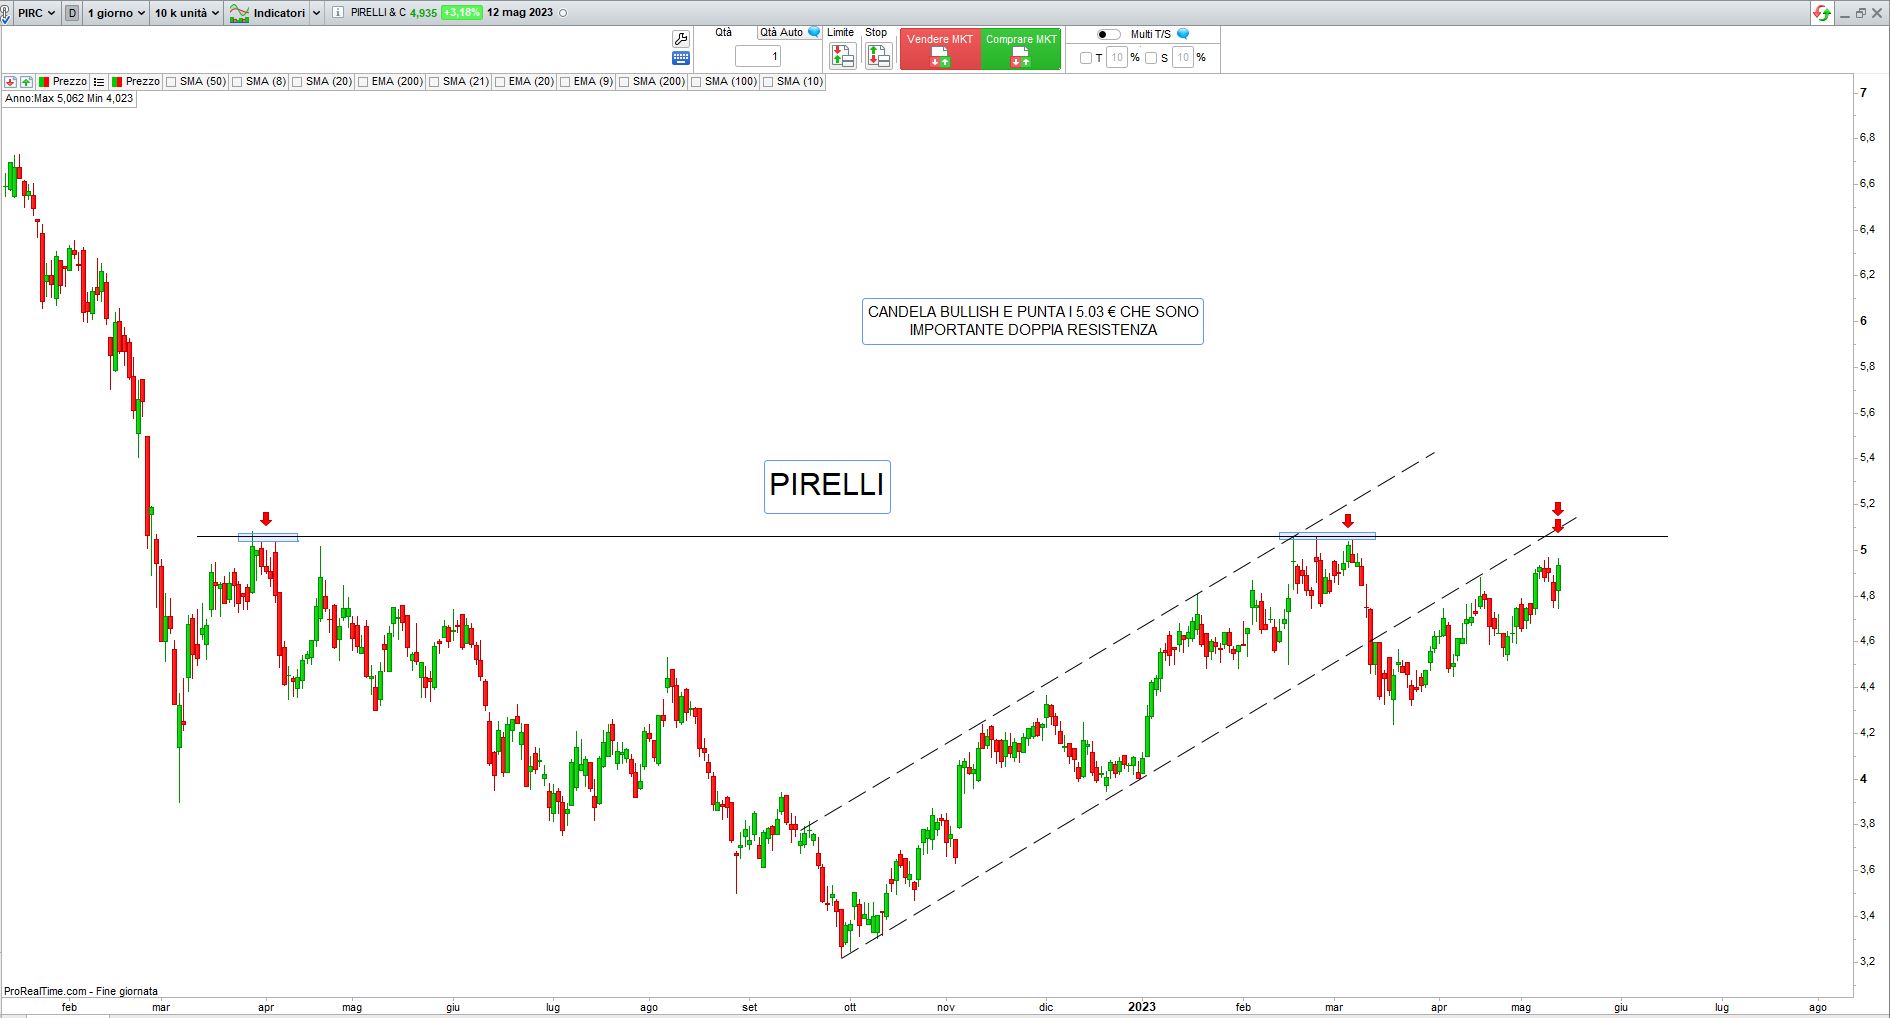Enable the SMA (50) checkbox
Image resolution: width=1890 pixels, height=1018 pixels.
171,82
